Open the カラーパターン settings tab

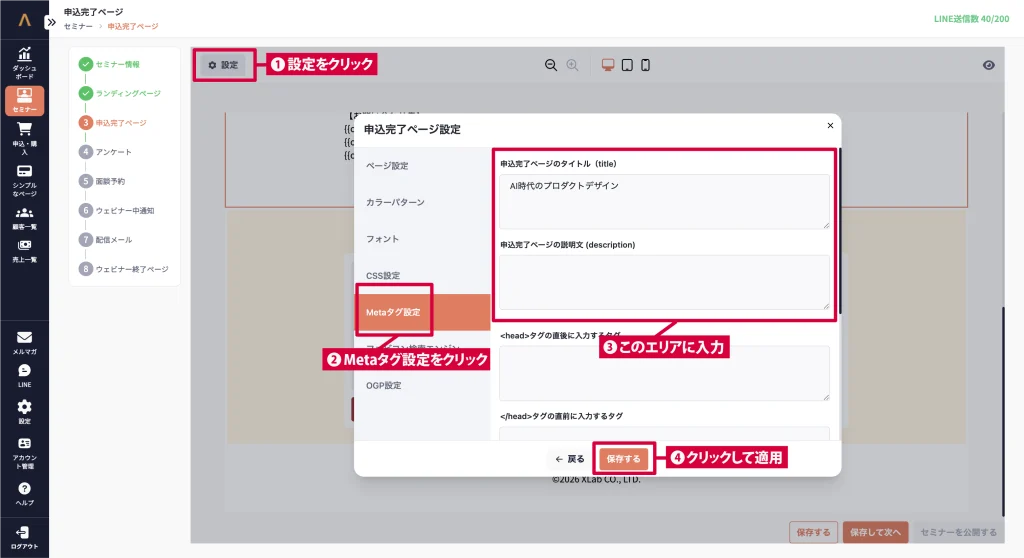click(395, 202)
